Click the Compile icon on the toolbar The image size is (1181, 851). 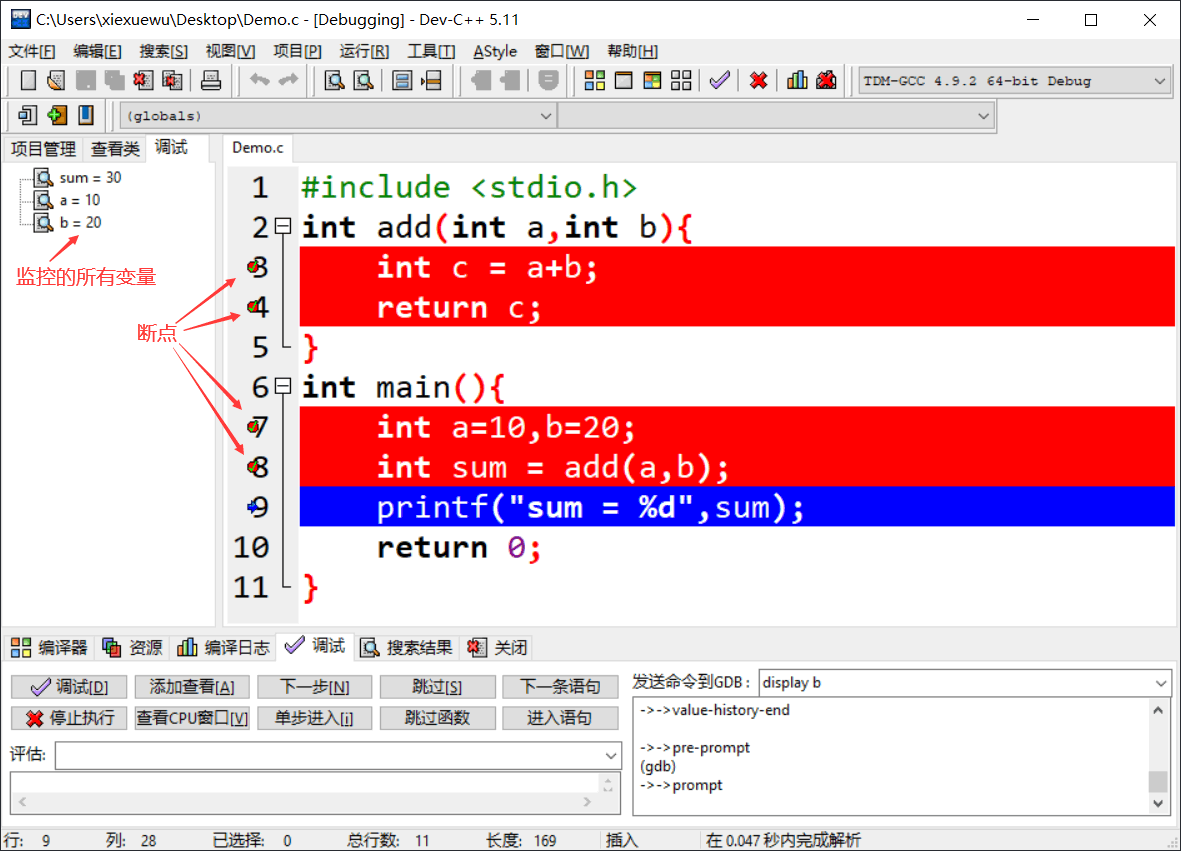(x=594, y=80)
